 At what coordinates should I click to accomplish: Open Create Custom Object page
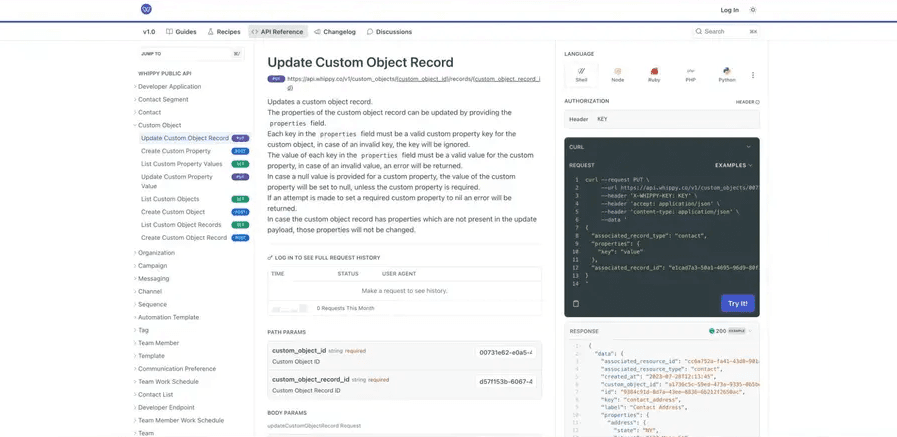(x=195, y=212)
